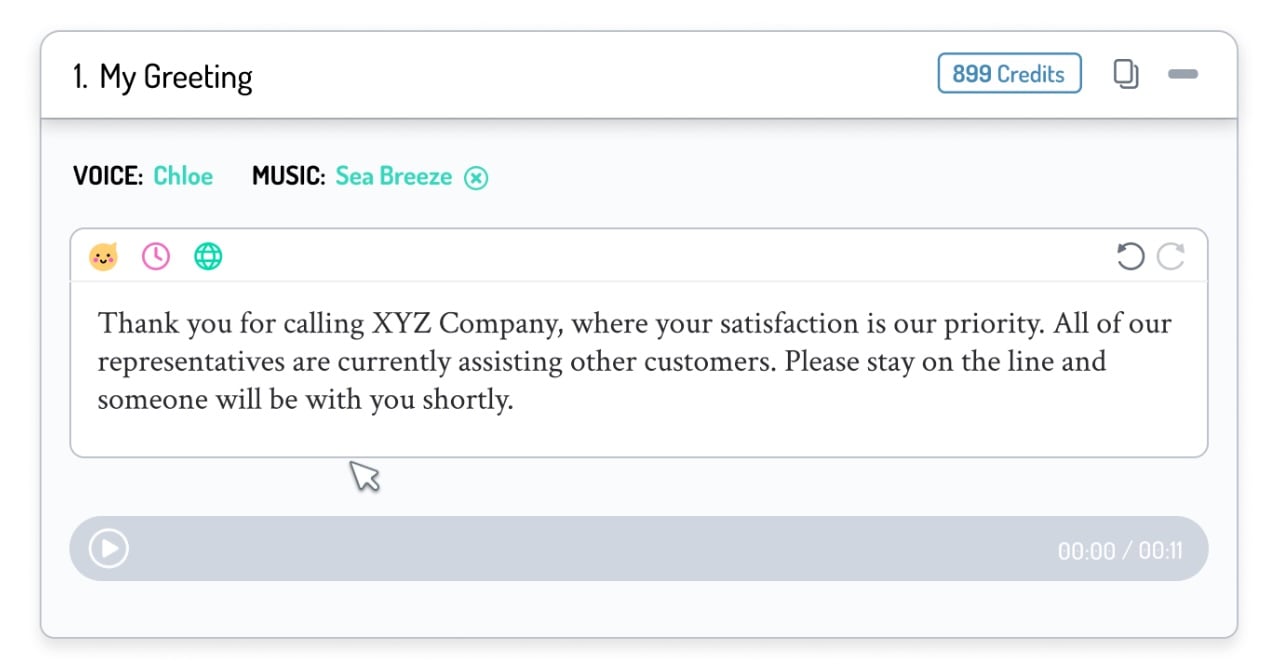Undo the last script edit
This screenshot has height=669, width=1268.
(1130, 257)
